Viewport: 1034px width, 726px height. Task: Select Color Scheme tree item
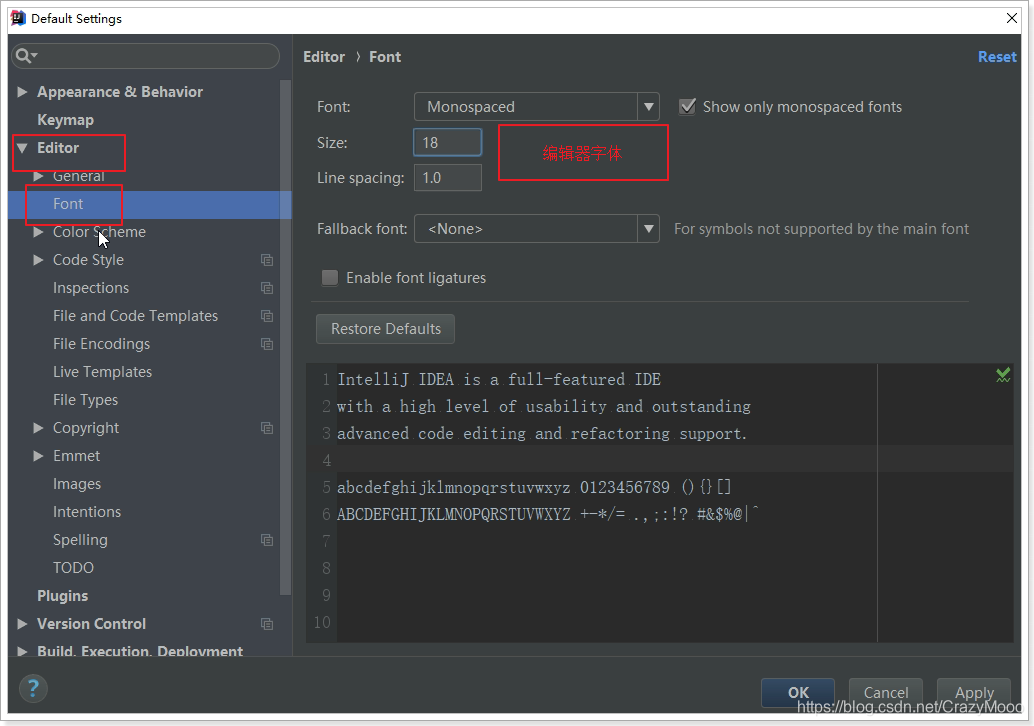(x=99, y=232)
